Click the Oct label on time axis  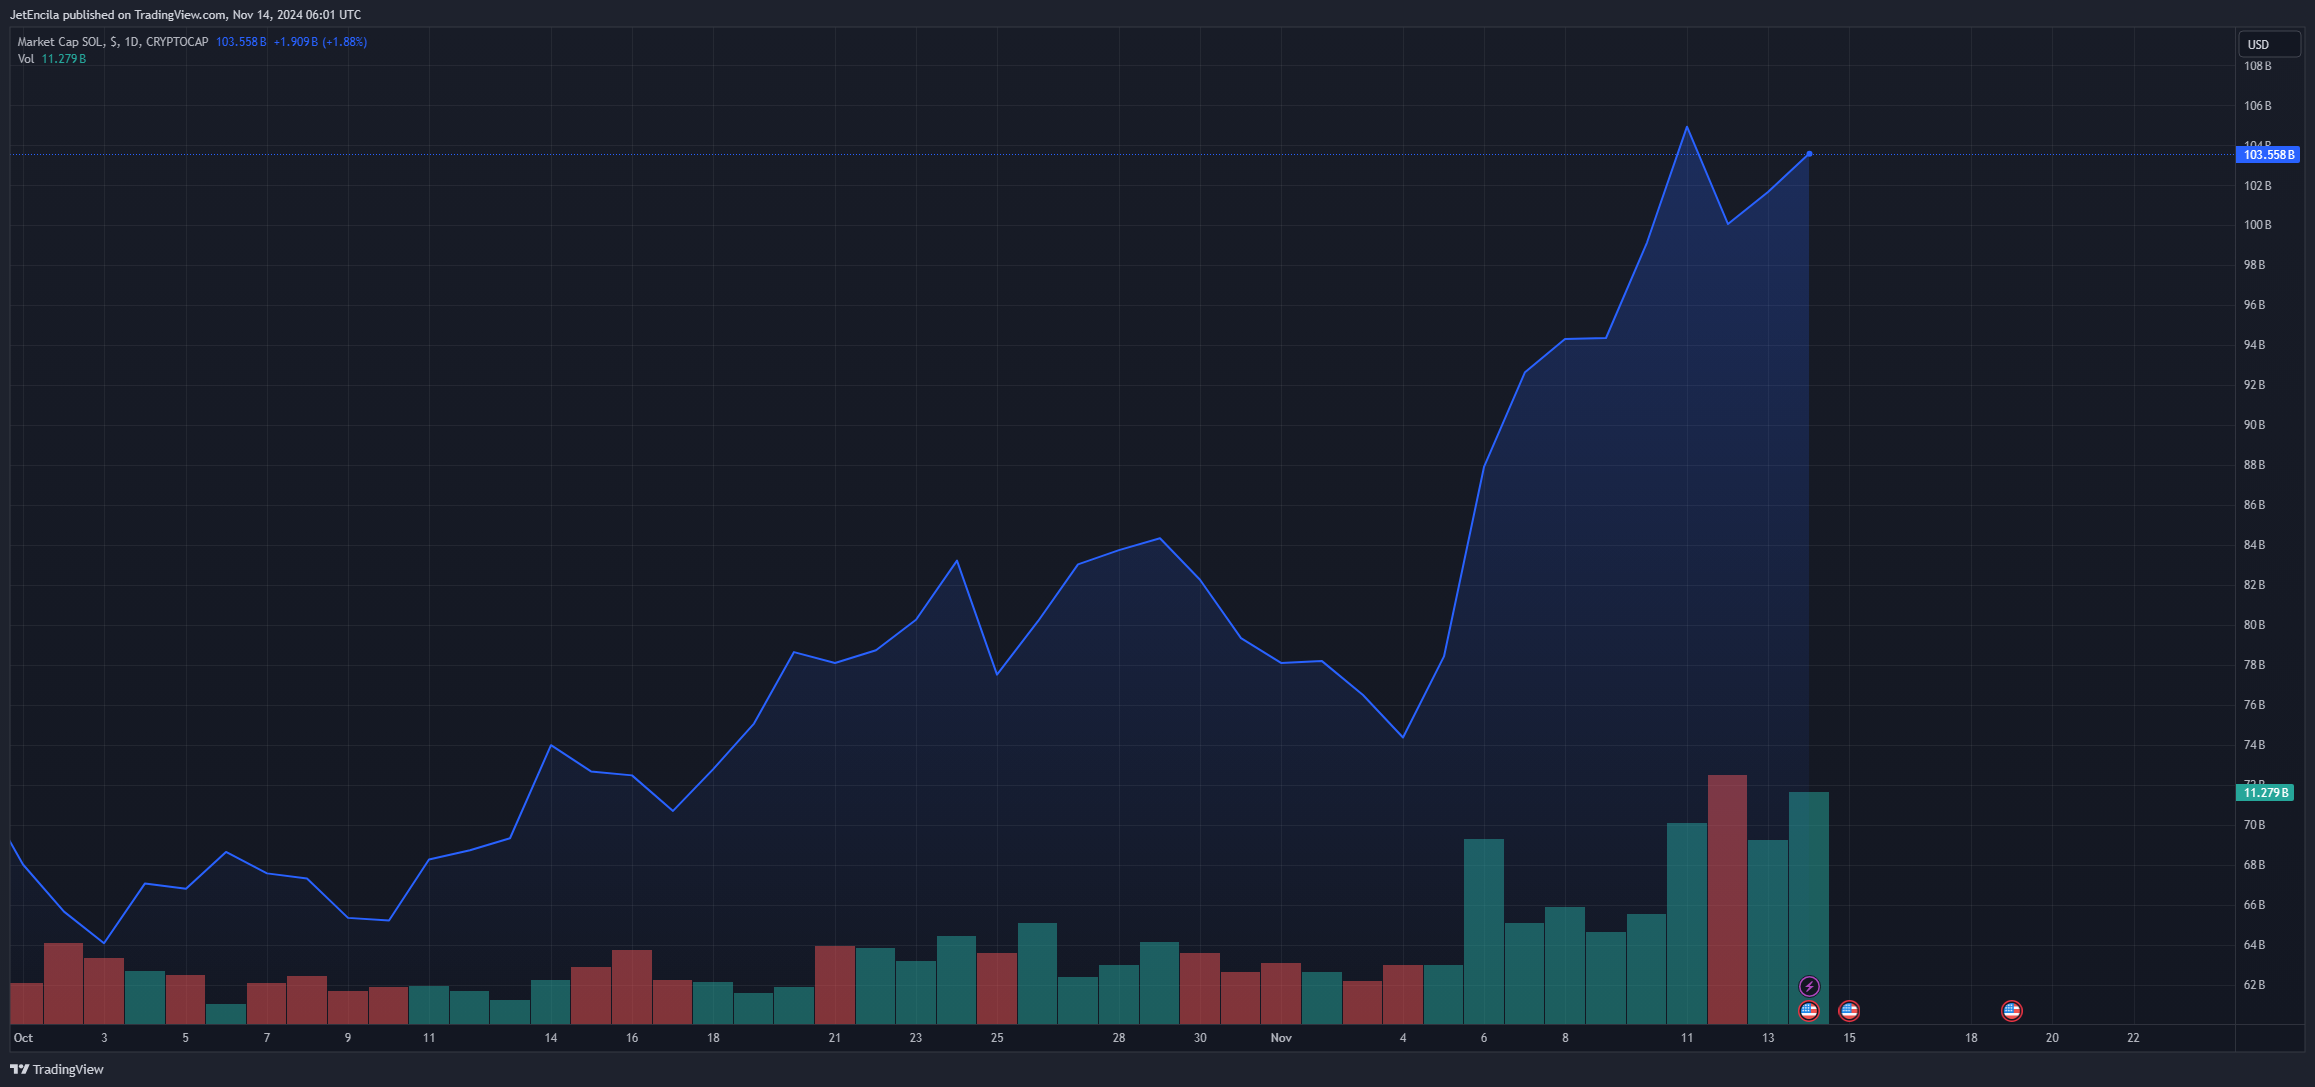(x=23, y=1038)
